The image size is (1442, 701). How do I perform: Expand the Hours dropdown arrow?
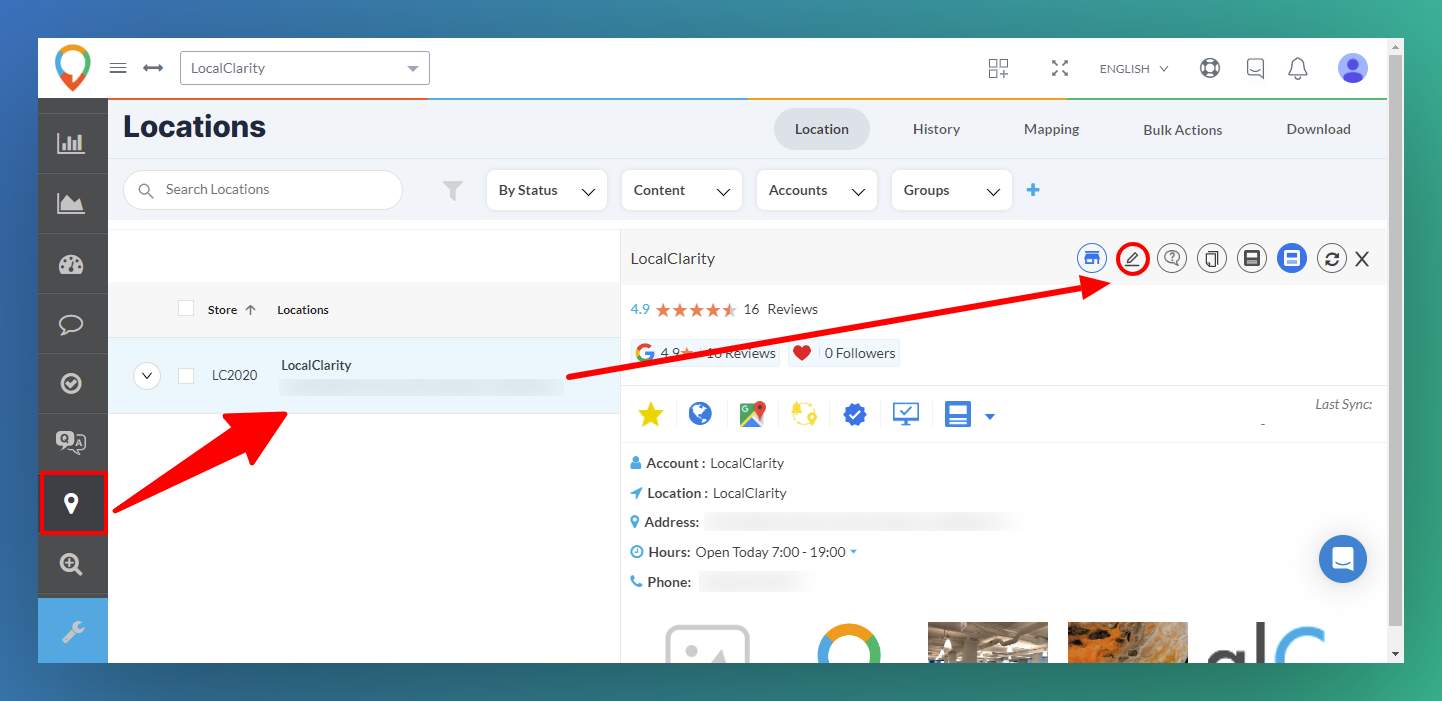coord(853,552)
